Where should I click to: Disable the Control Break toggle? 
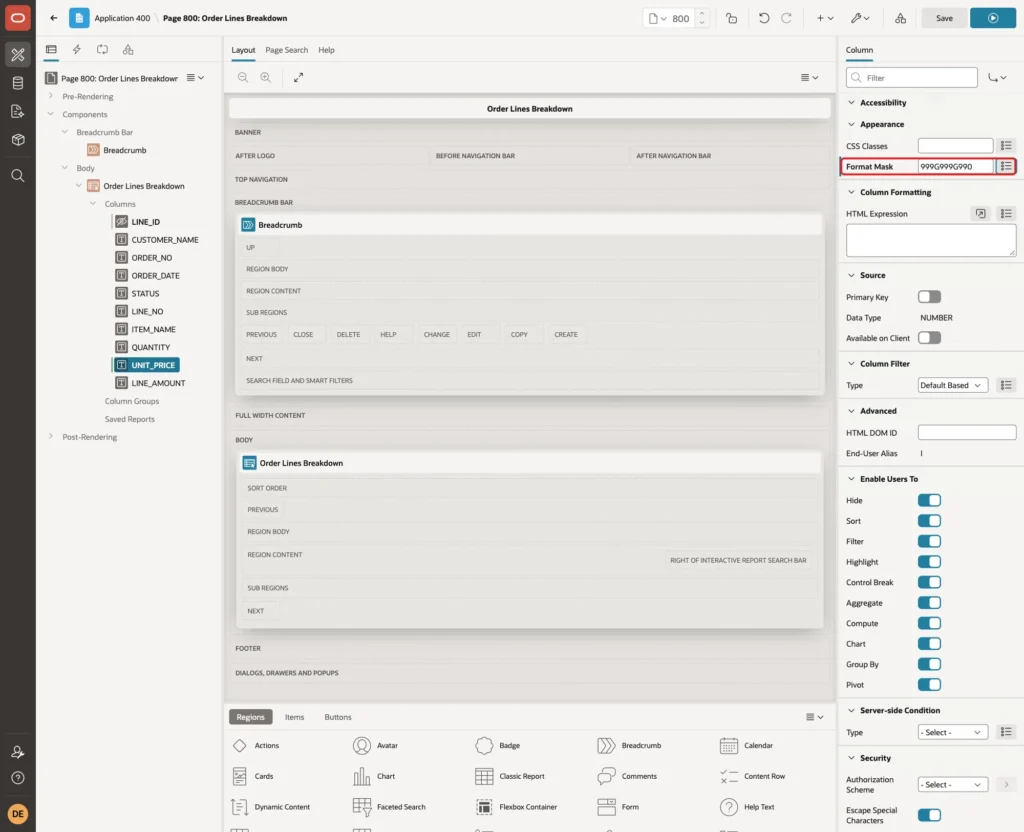(929, 583)
